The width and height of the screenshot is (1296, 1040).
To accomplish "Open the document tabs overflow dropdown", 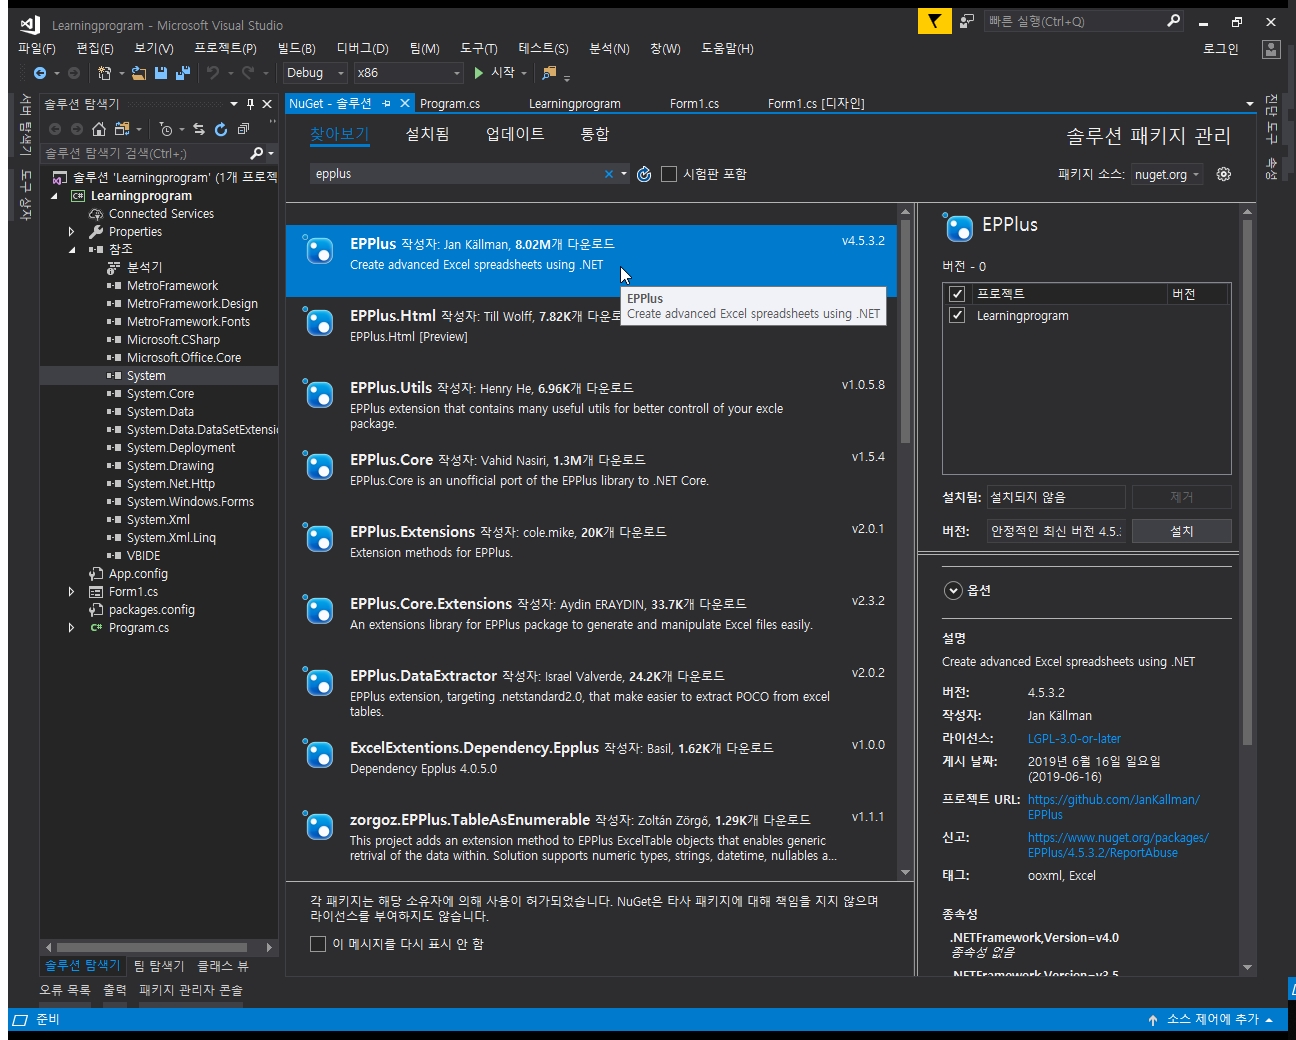I will 1250,104.
